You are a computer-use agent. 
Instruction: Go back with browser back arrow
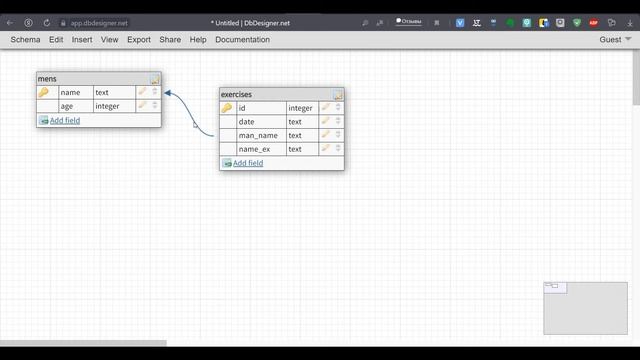[10, 23]
